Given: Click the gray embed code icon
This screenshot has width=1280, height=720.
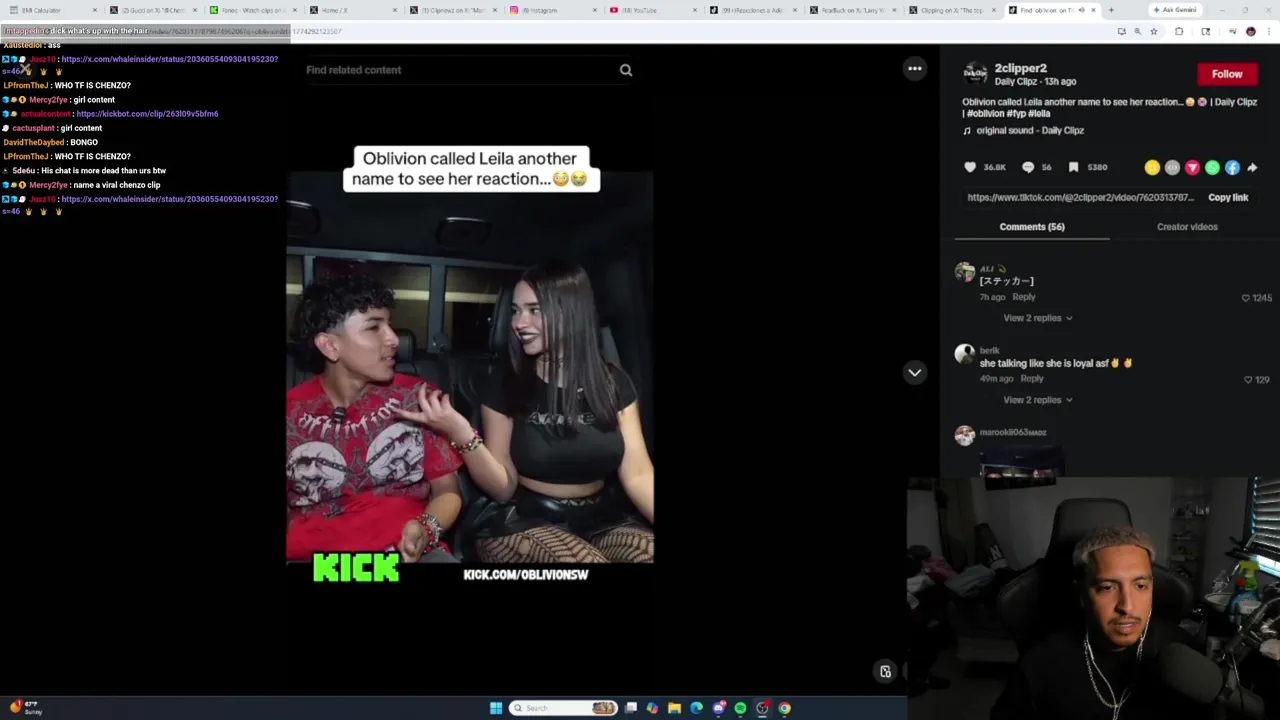Looking at the screenshot, I should (1172, 168).
